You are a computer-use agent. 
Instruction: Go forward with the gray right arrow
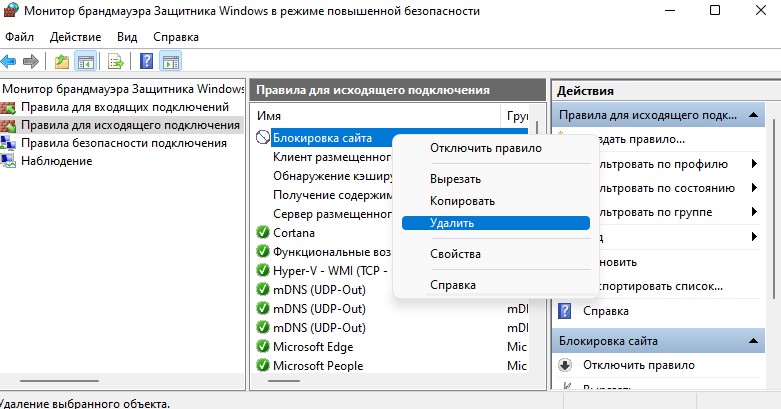pos(31,62)
